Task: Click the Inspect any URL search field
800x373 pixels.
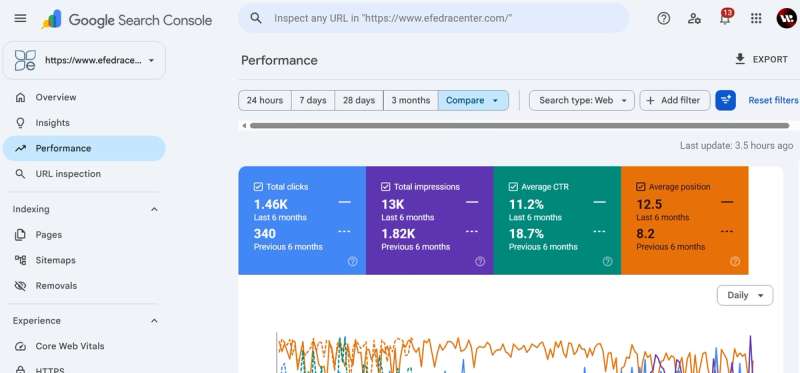Action: (434, 19)
